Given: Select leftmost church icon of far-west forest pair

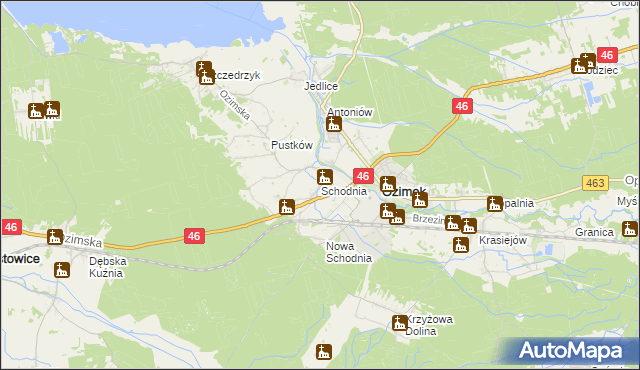Looking at the screenshot, I should coord(36,111).
